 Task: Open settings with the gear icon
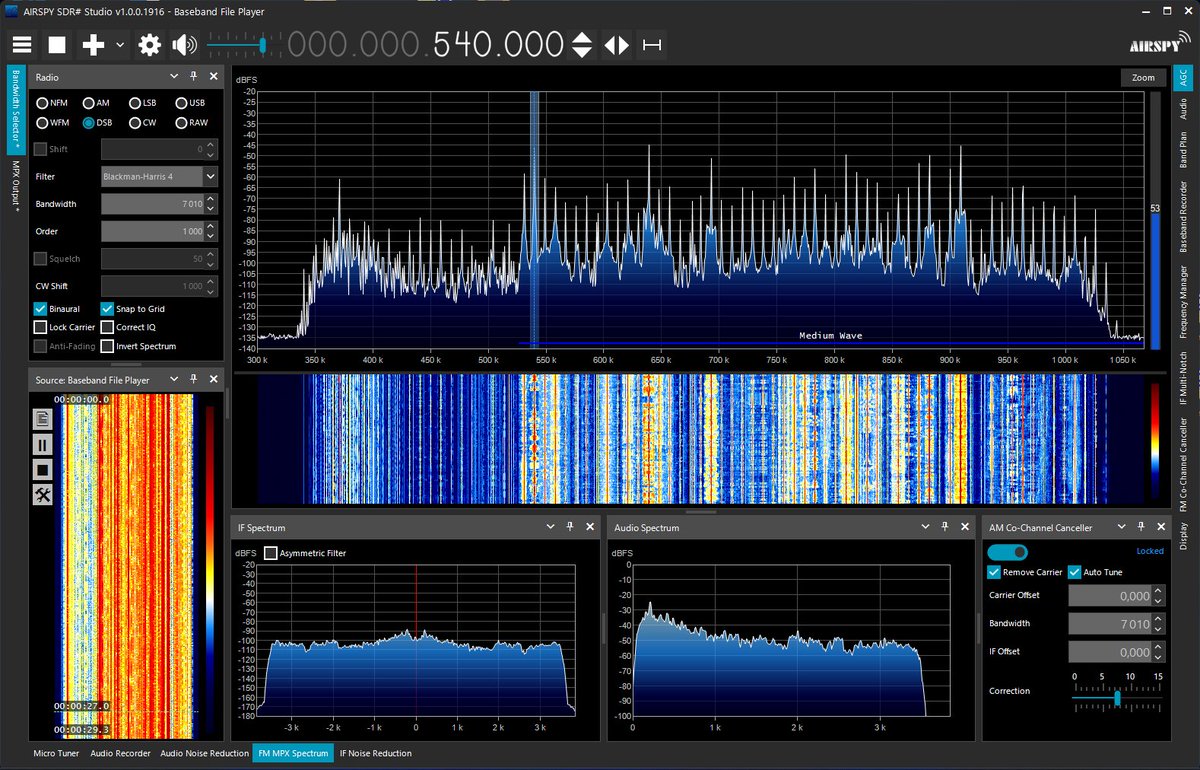point(150,45)
